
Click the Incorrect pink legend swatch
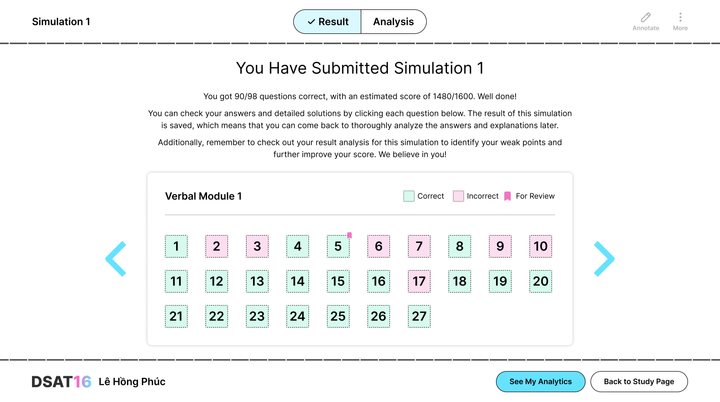pos(458,196)
